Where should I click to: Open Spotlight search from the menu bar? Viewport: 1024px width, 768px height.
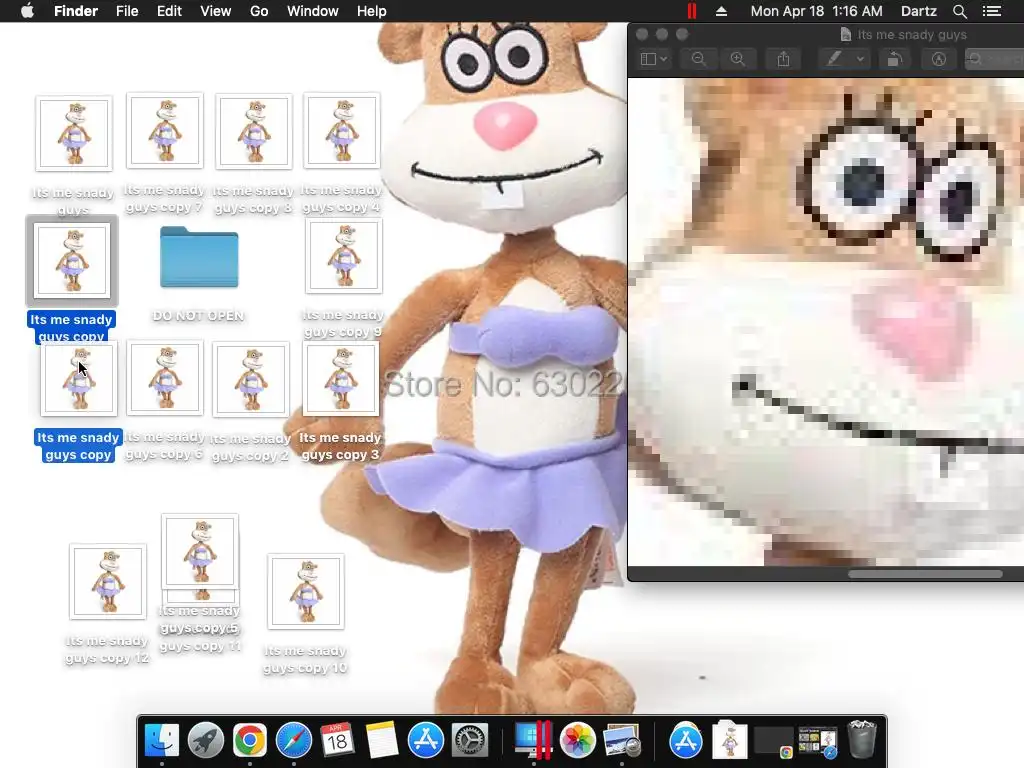959,11
